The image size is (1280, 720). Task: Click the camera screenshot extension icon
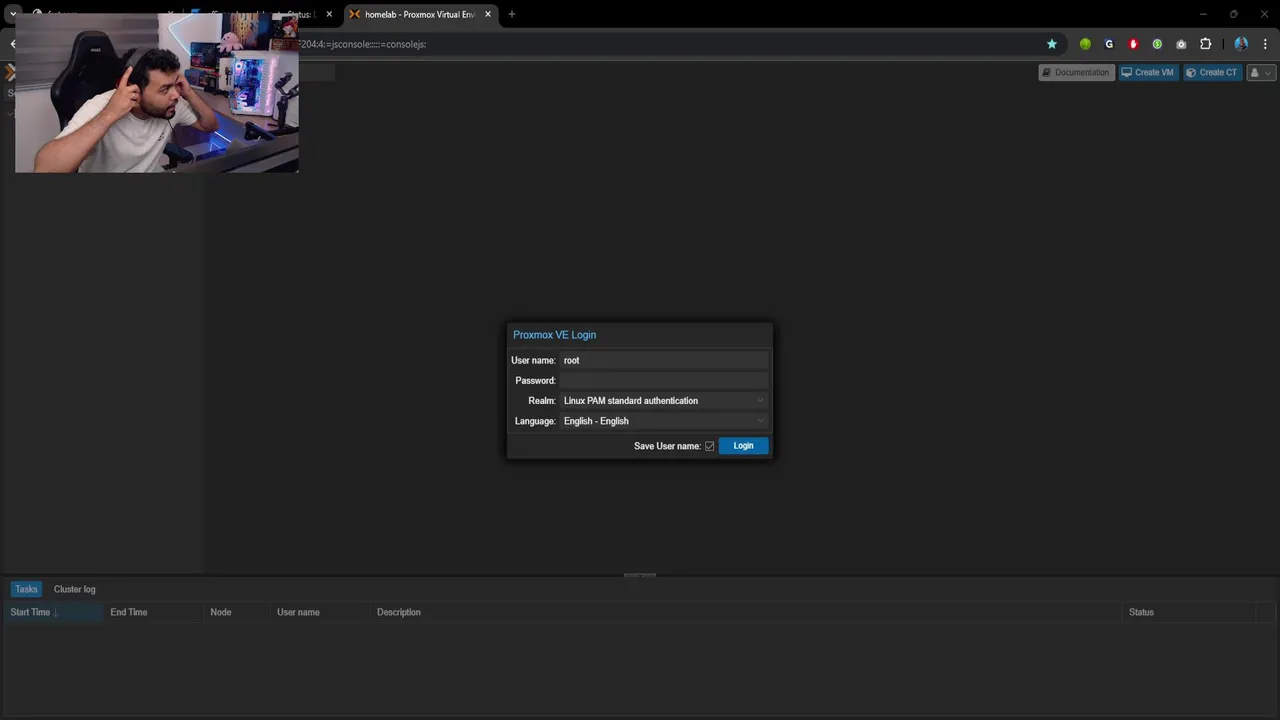tap(1181, 44)
